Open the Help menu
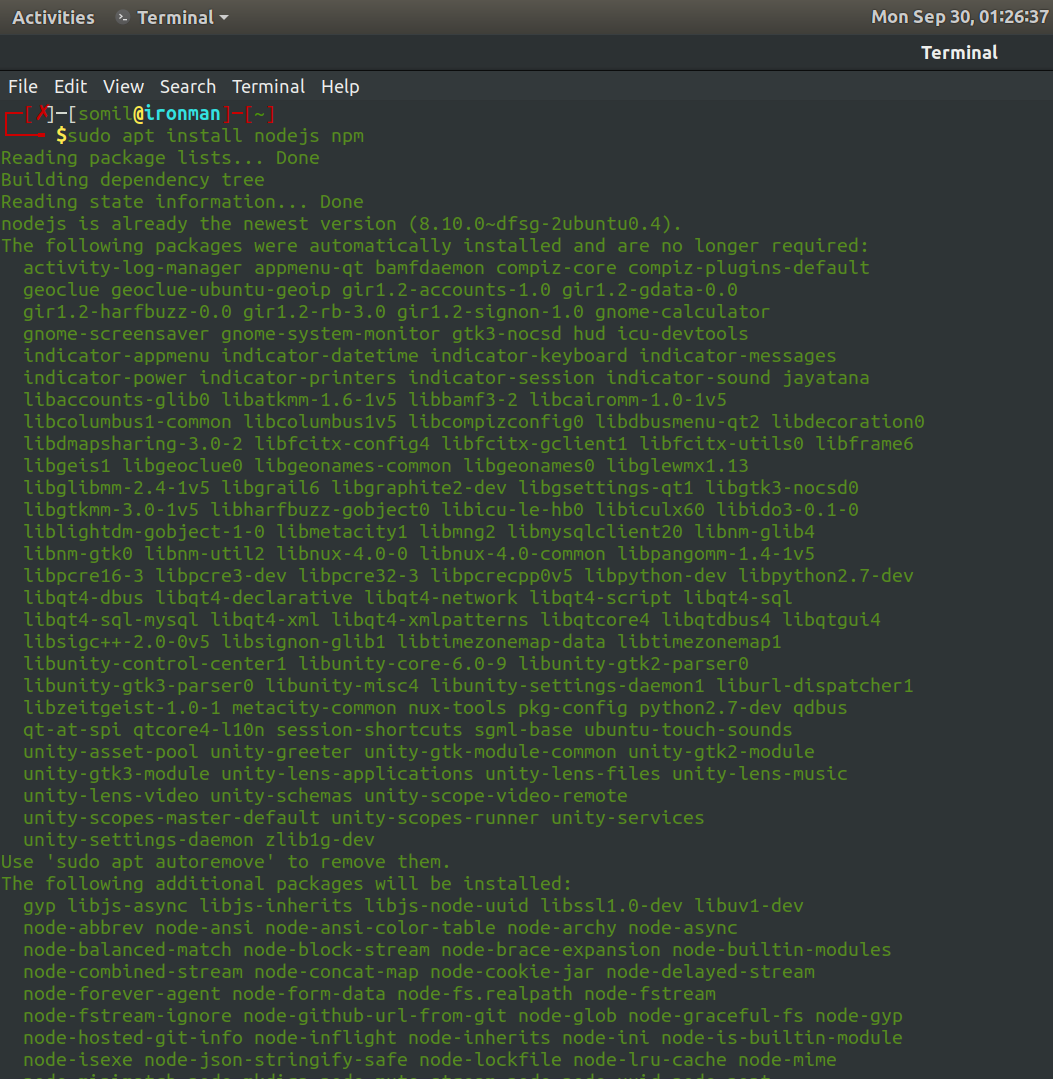 pyautogui.click(x=340, y=87)
